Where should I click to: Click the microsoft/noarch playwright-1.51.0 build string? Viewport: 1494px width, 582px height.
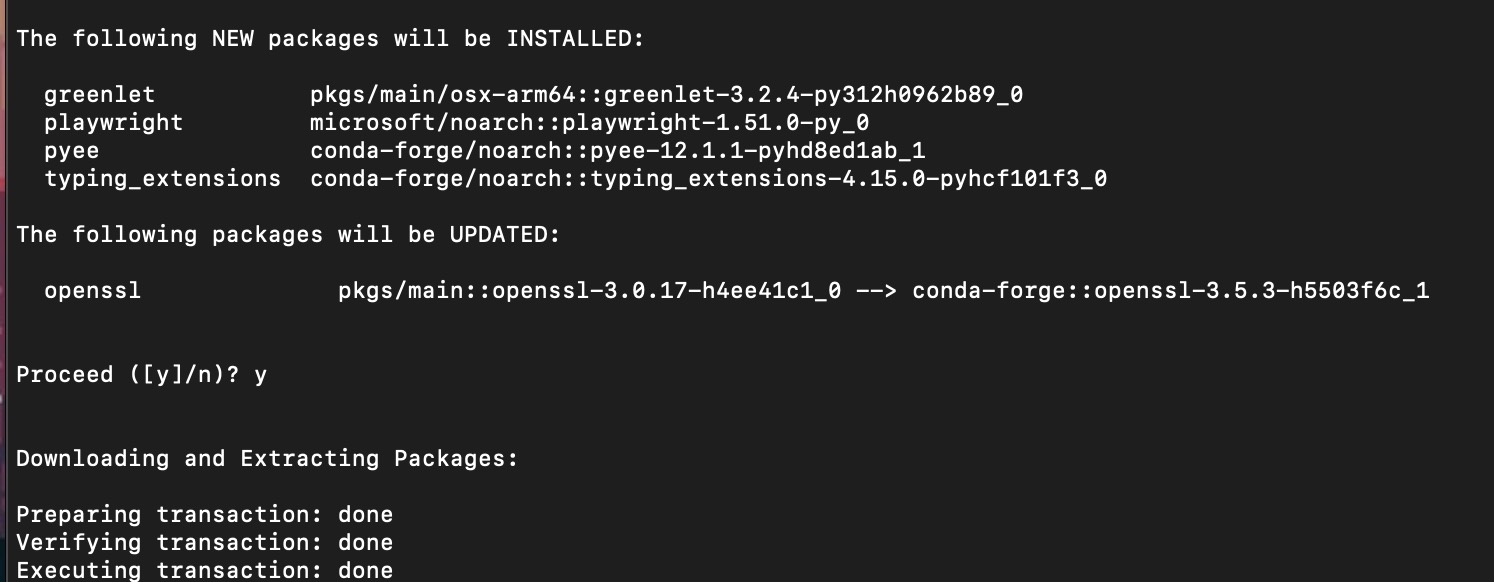coord(589,123)
